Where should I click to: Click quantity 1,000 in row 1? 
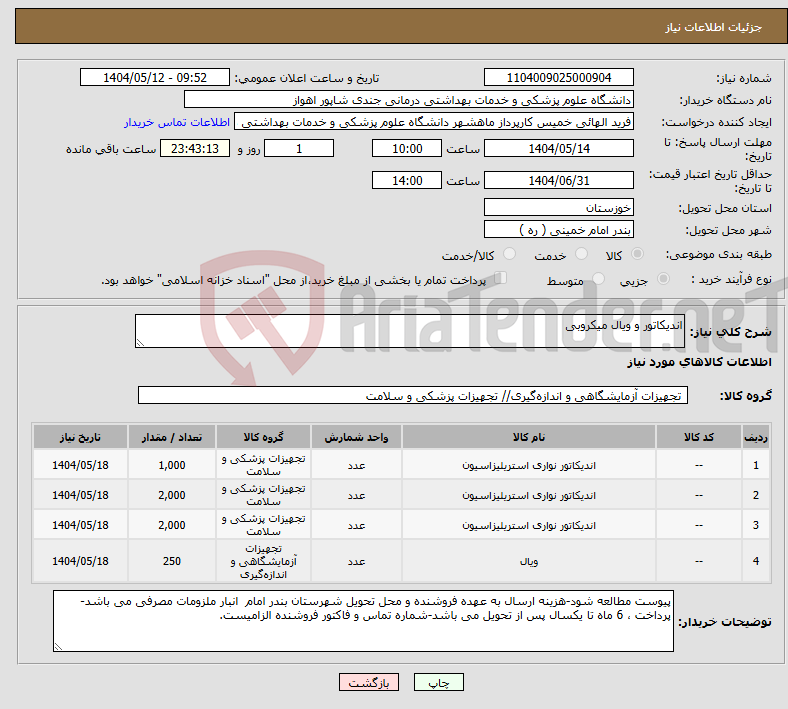coord(172,465)
